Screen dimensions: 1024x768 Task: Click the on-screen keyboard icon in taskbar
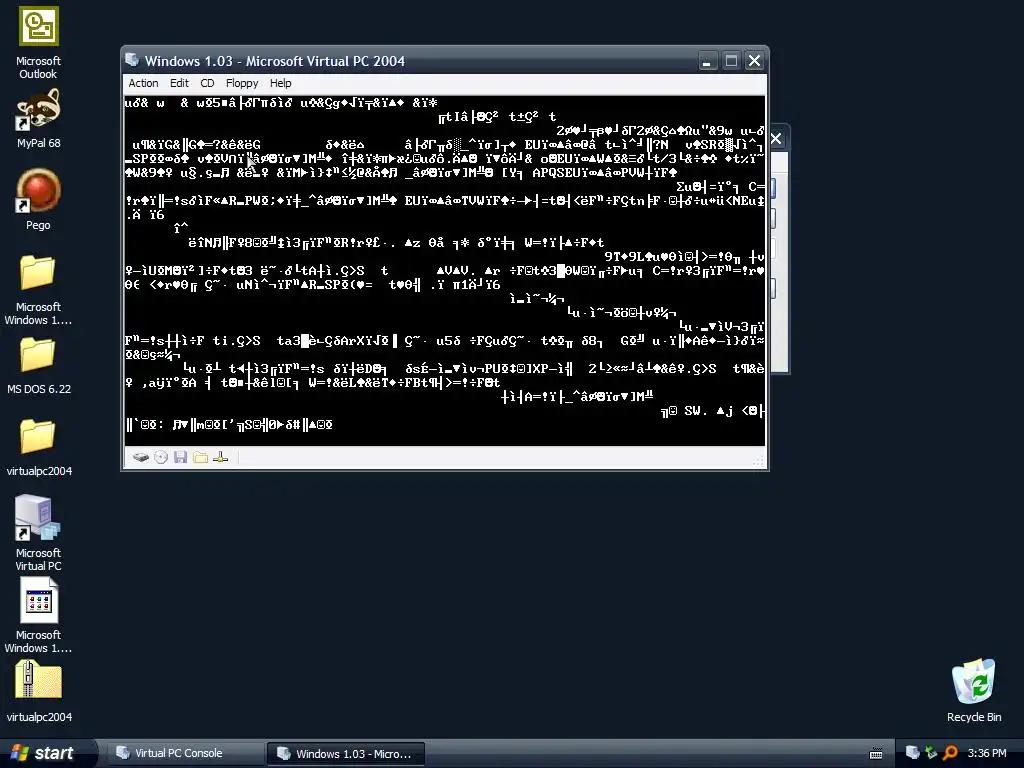pyautogui.click(x=876, y=754)
